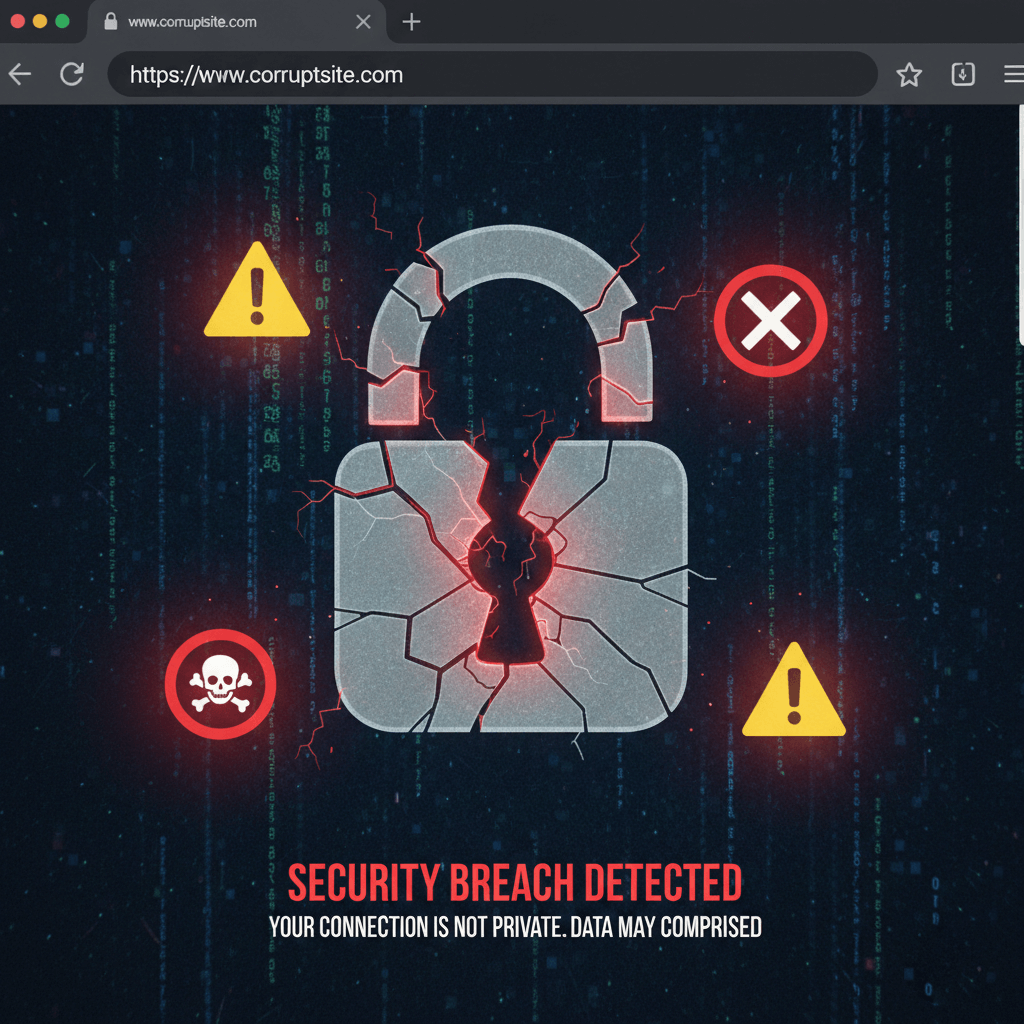
Task: Click the bookmark star icon
Action: pyautogui.click(x=909, y=74)
